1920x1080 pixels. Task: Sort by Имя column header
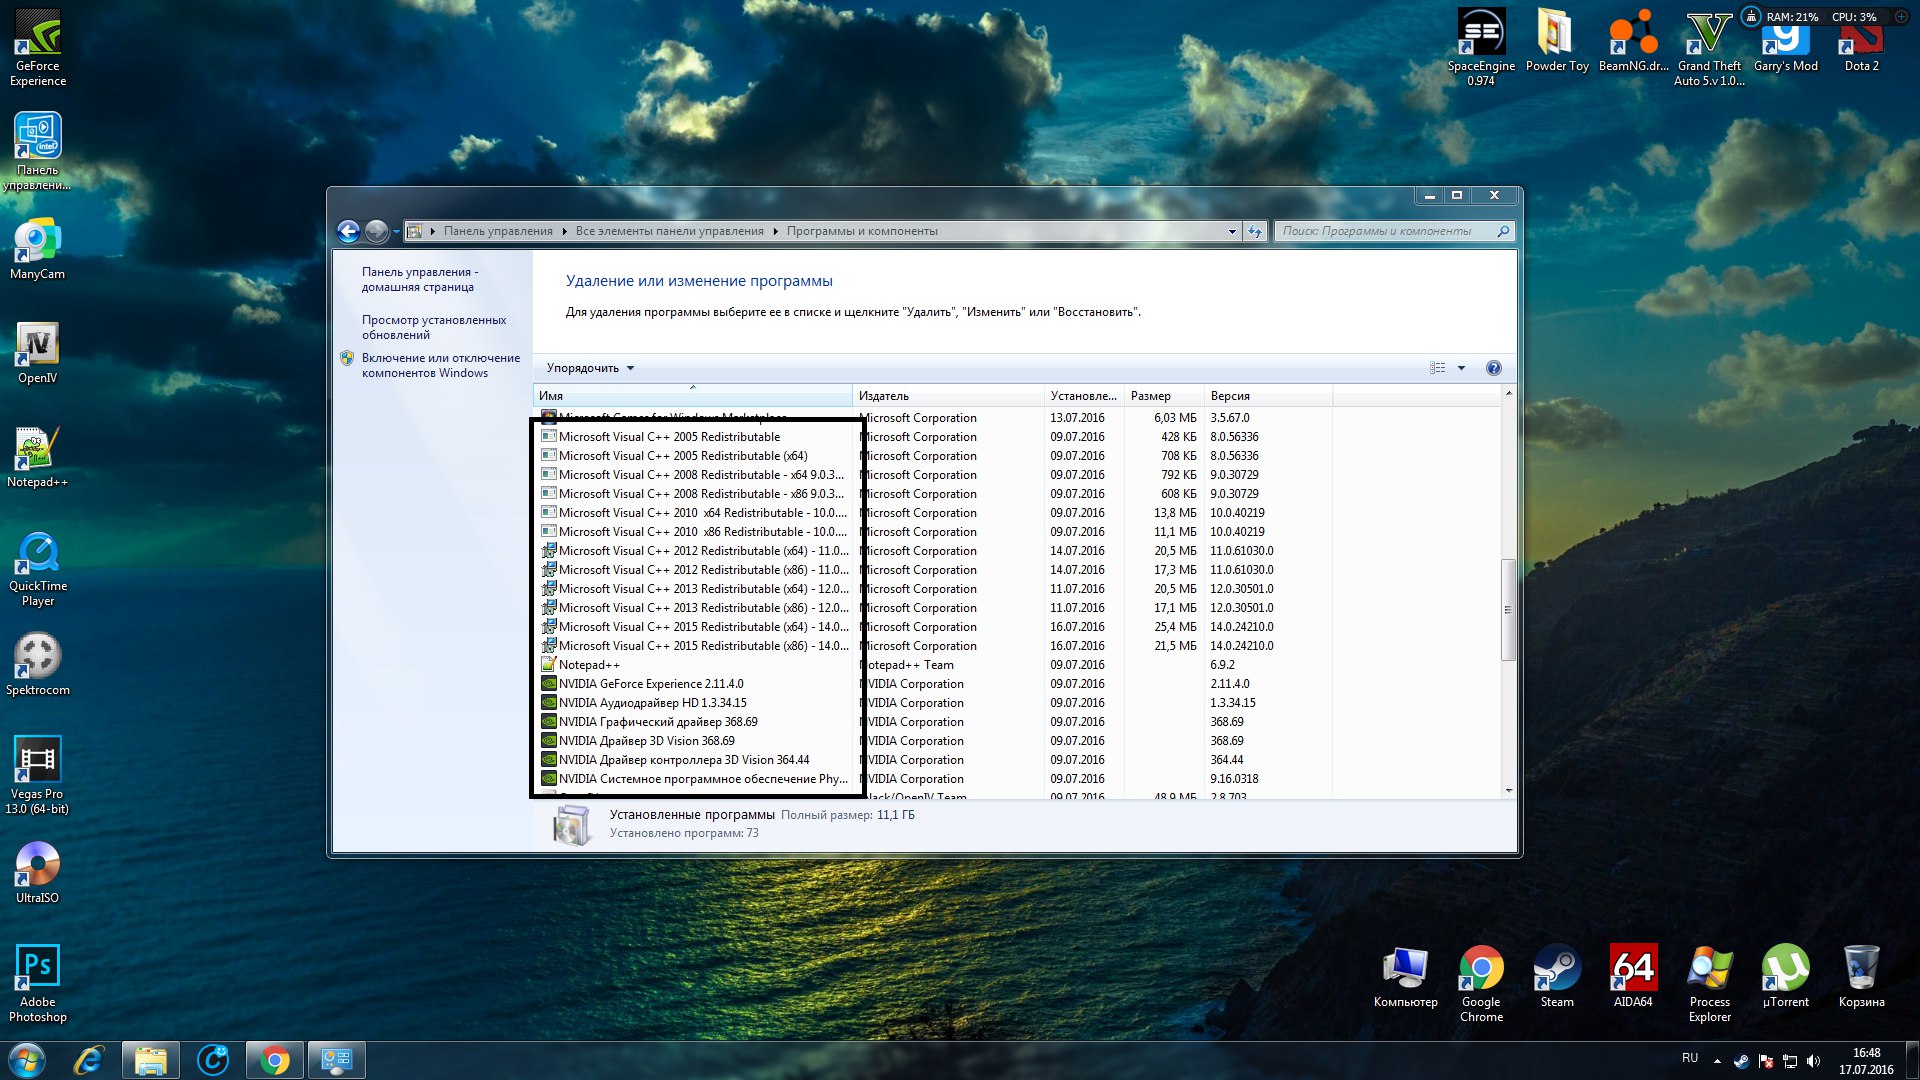coord(693,396)
